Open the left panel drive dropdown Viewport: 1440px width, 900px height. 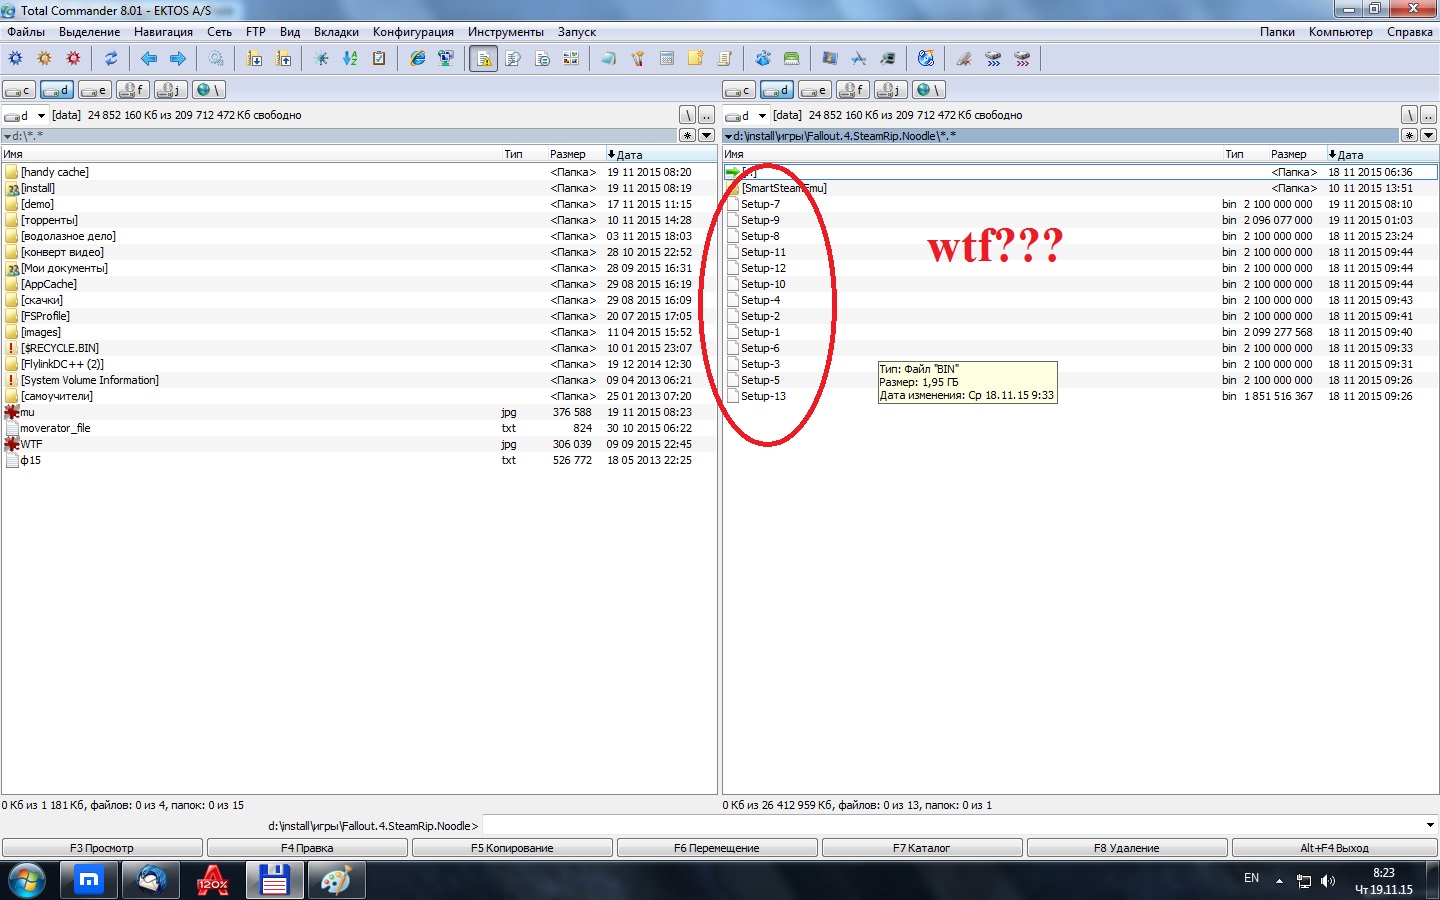[x=41, y=115]
